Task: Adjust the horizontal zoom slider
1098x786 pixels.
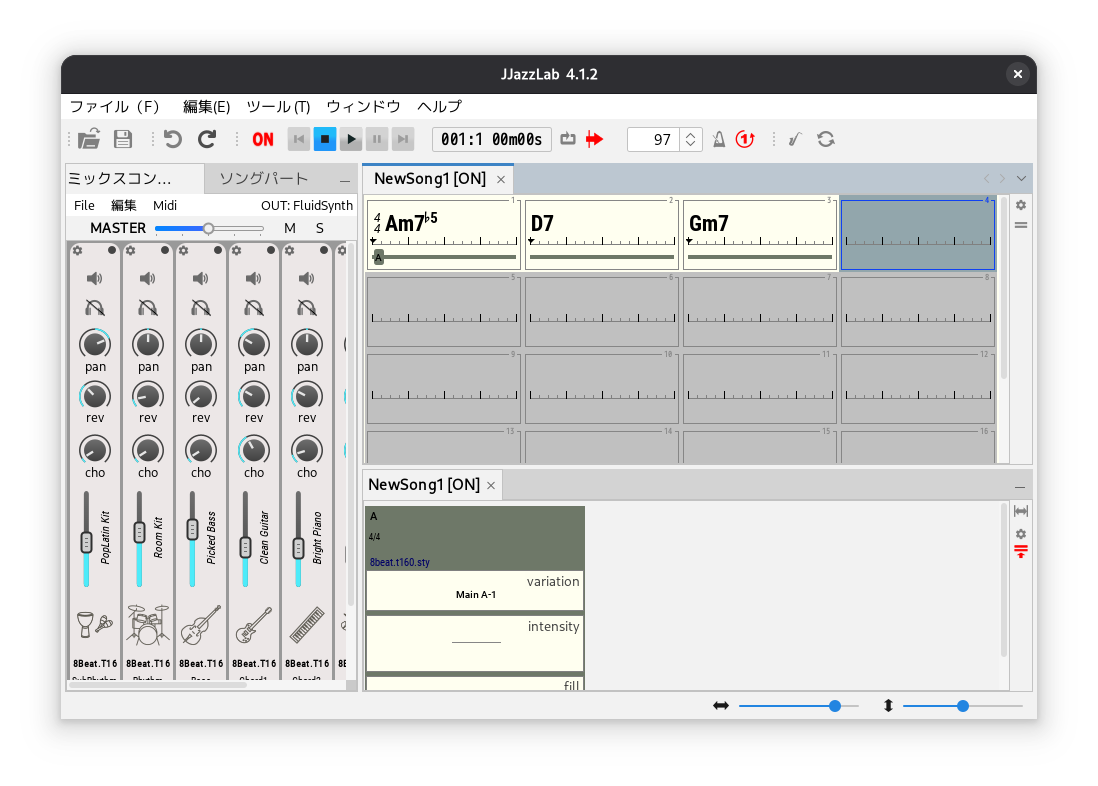Action: click(798, 706)
